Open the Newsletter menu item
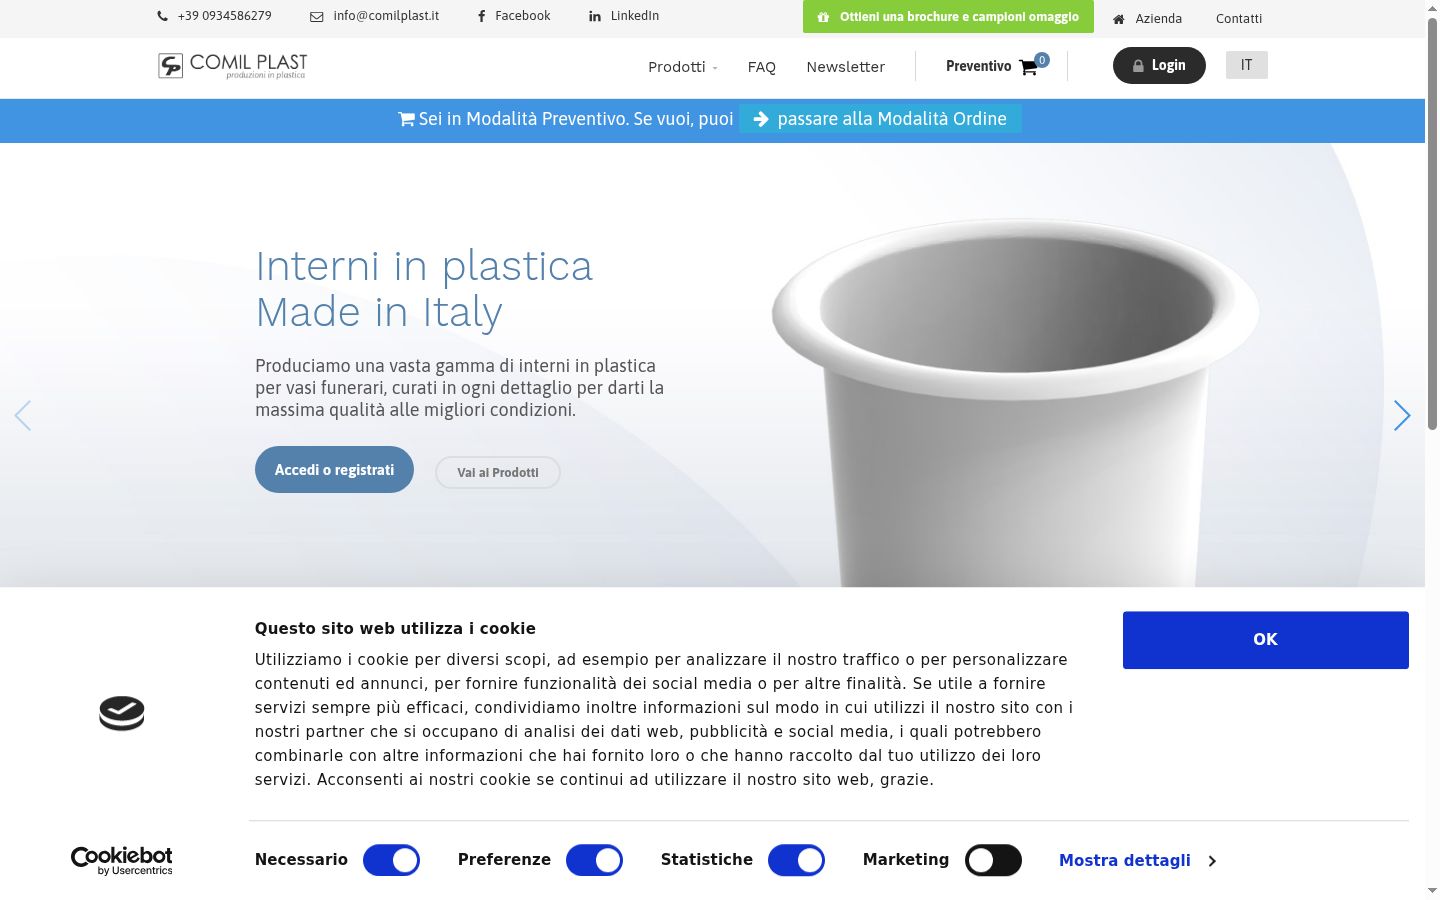This screenshot has width=1440, height=900. pos(846,67)
